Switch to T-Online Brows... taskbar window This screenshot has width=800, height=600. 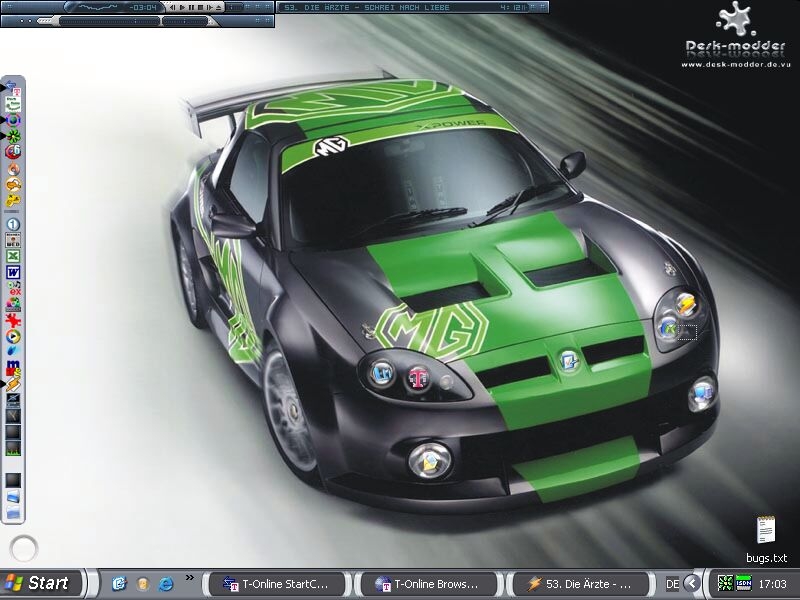[x=429, y=584]
